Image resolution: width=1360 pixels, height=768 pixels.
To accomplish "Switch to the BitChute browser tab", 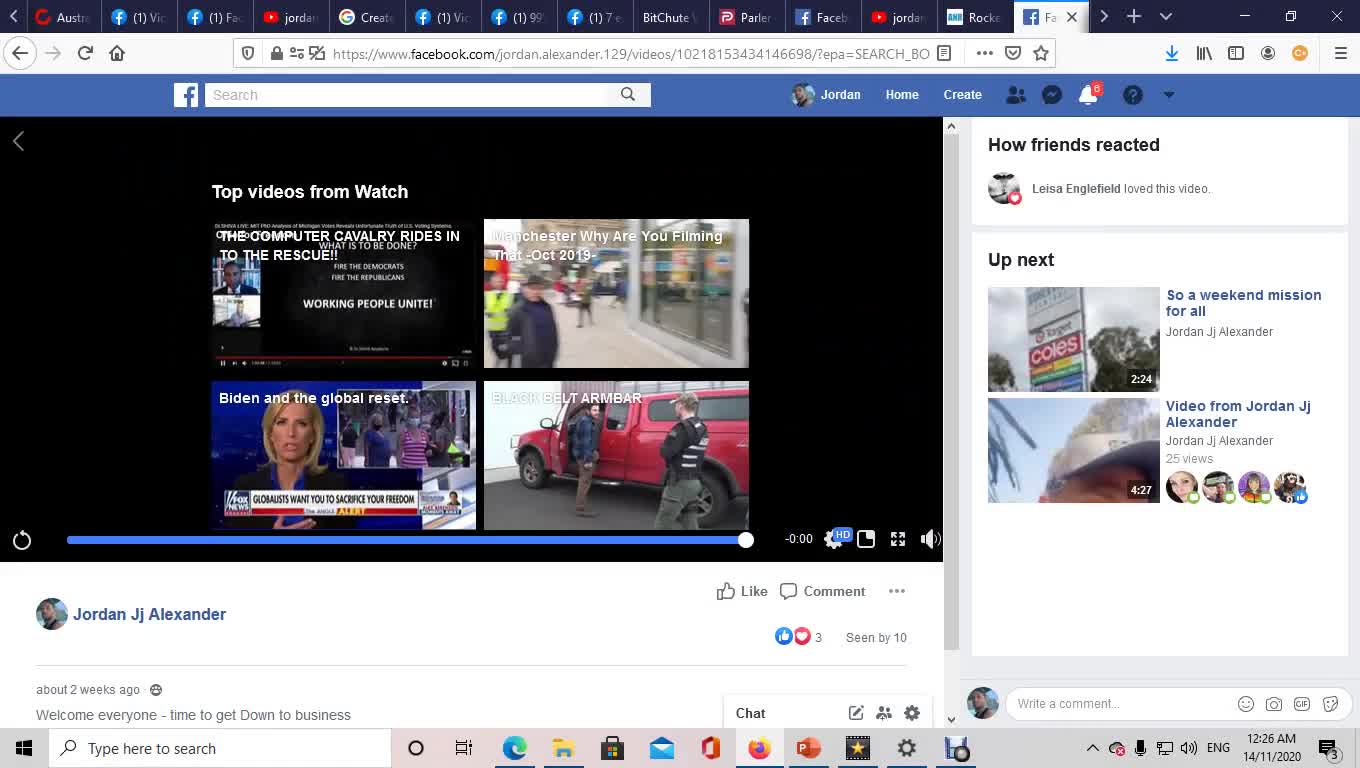I will (x=670, y=17).
